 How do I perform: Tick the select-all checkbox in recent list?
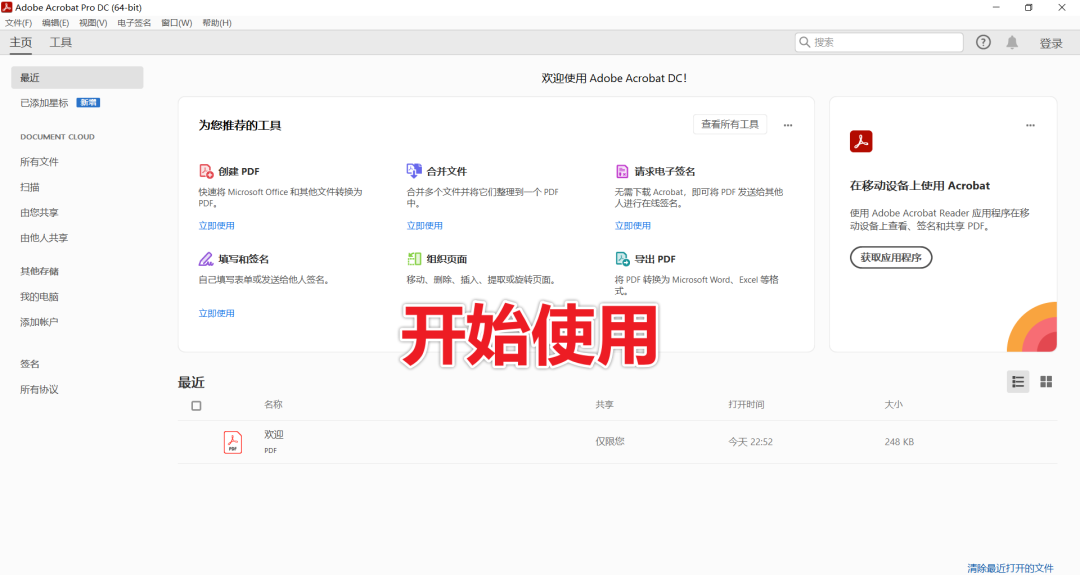pyautogui.click(x=196, y=406)
